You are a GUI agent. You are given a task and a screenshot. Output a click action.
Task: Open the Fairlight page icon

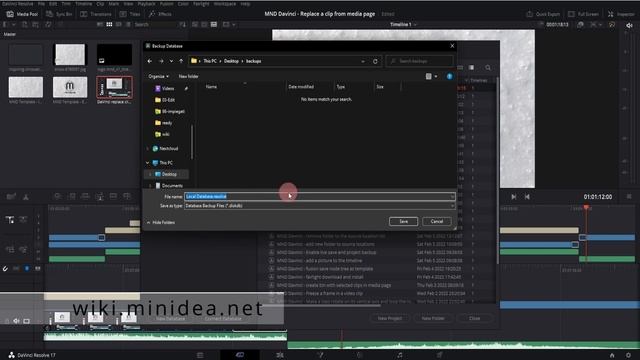click(400, 355)
